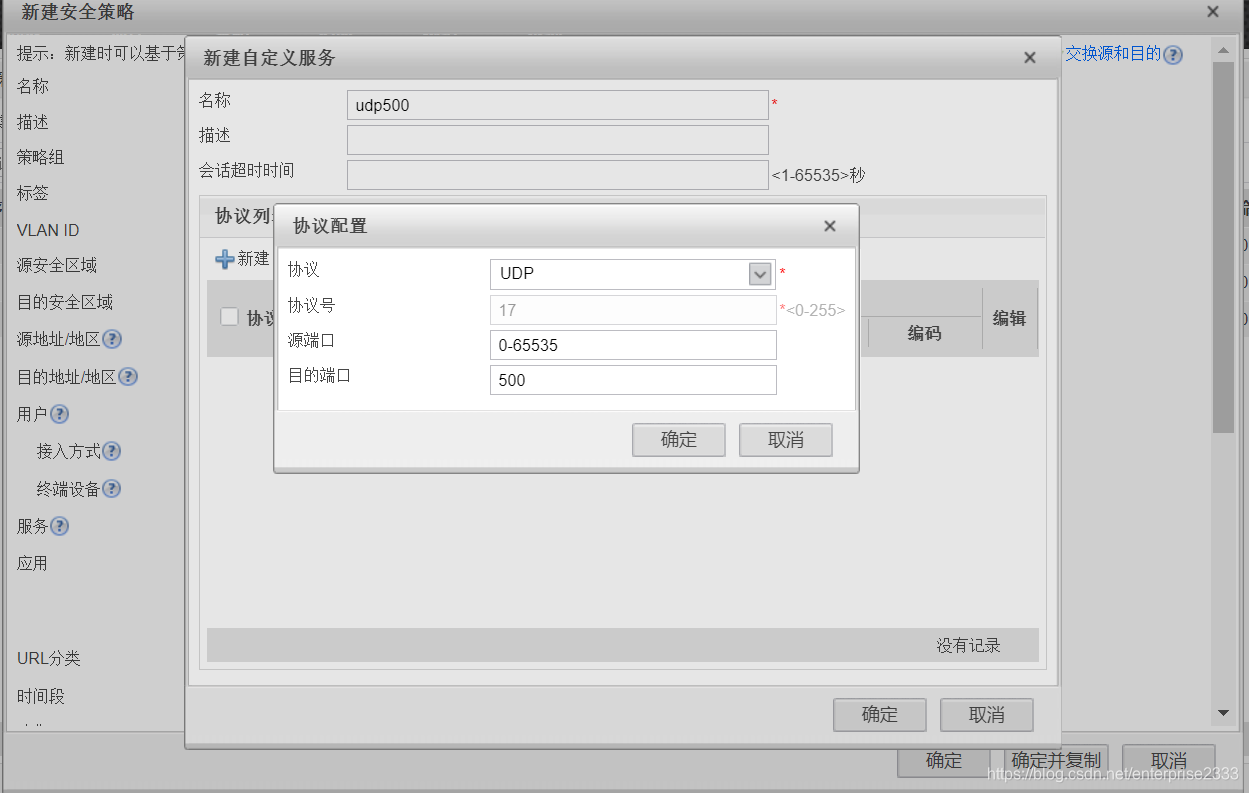Viewport: 1249px width, 793px height.
Task: Click the VLAN ID label
Action: (48, 230)
